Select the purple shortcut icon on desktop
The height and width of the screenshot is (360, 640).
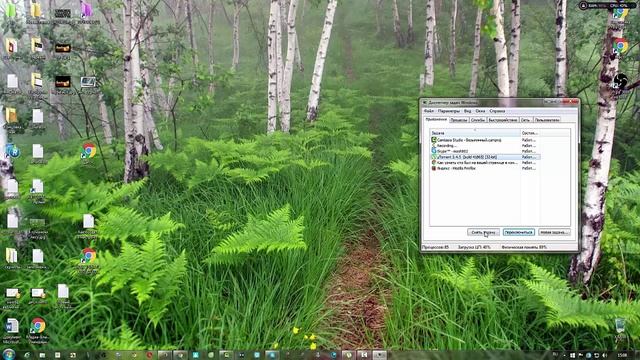click(x=87, y=11)
